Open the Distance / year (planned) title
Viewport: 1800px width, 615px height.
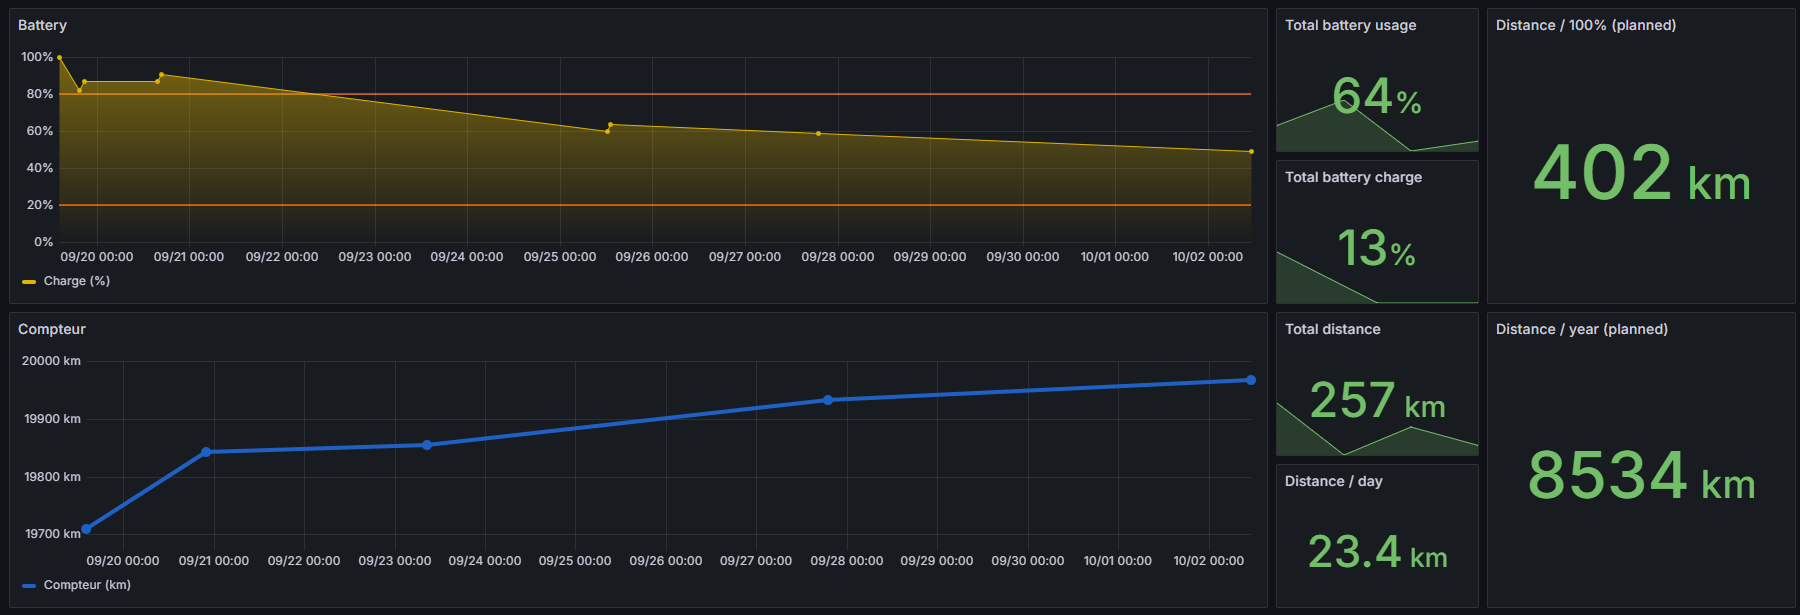(x=1581, y=329)
